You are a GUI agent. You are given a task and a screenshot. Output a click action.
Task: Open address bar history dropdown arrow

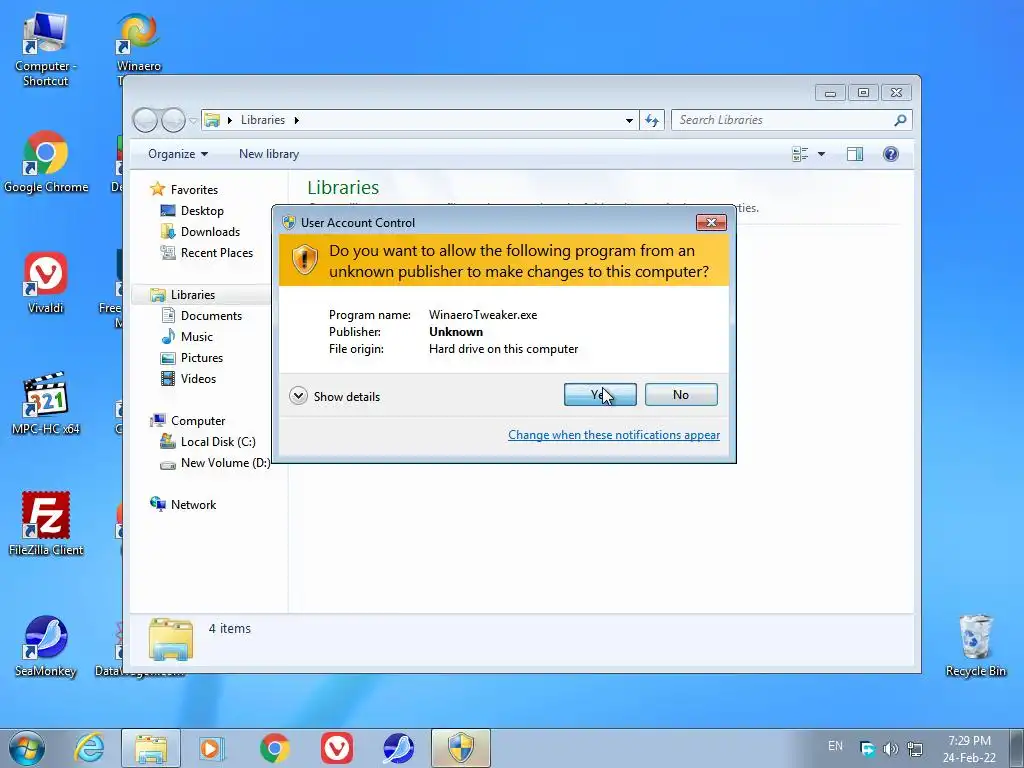629,120
